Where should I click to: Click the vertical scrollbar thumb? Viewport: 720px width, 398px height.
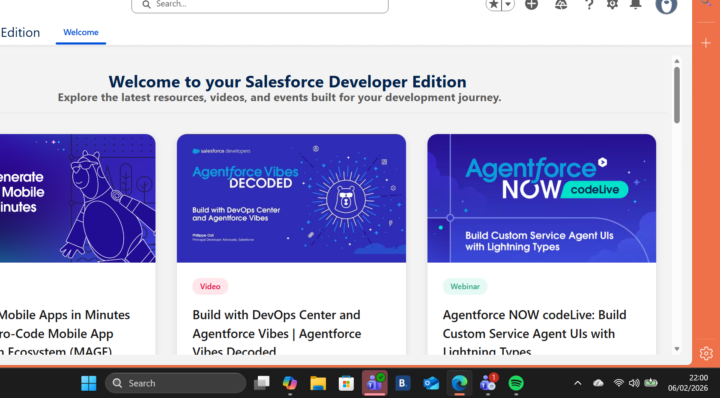pyautogui.click(x=677, y=95)
